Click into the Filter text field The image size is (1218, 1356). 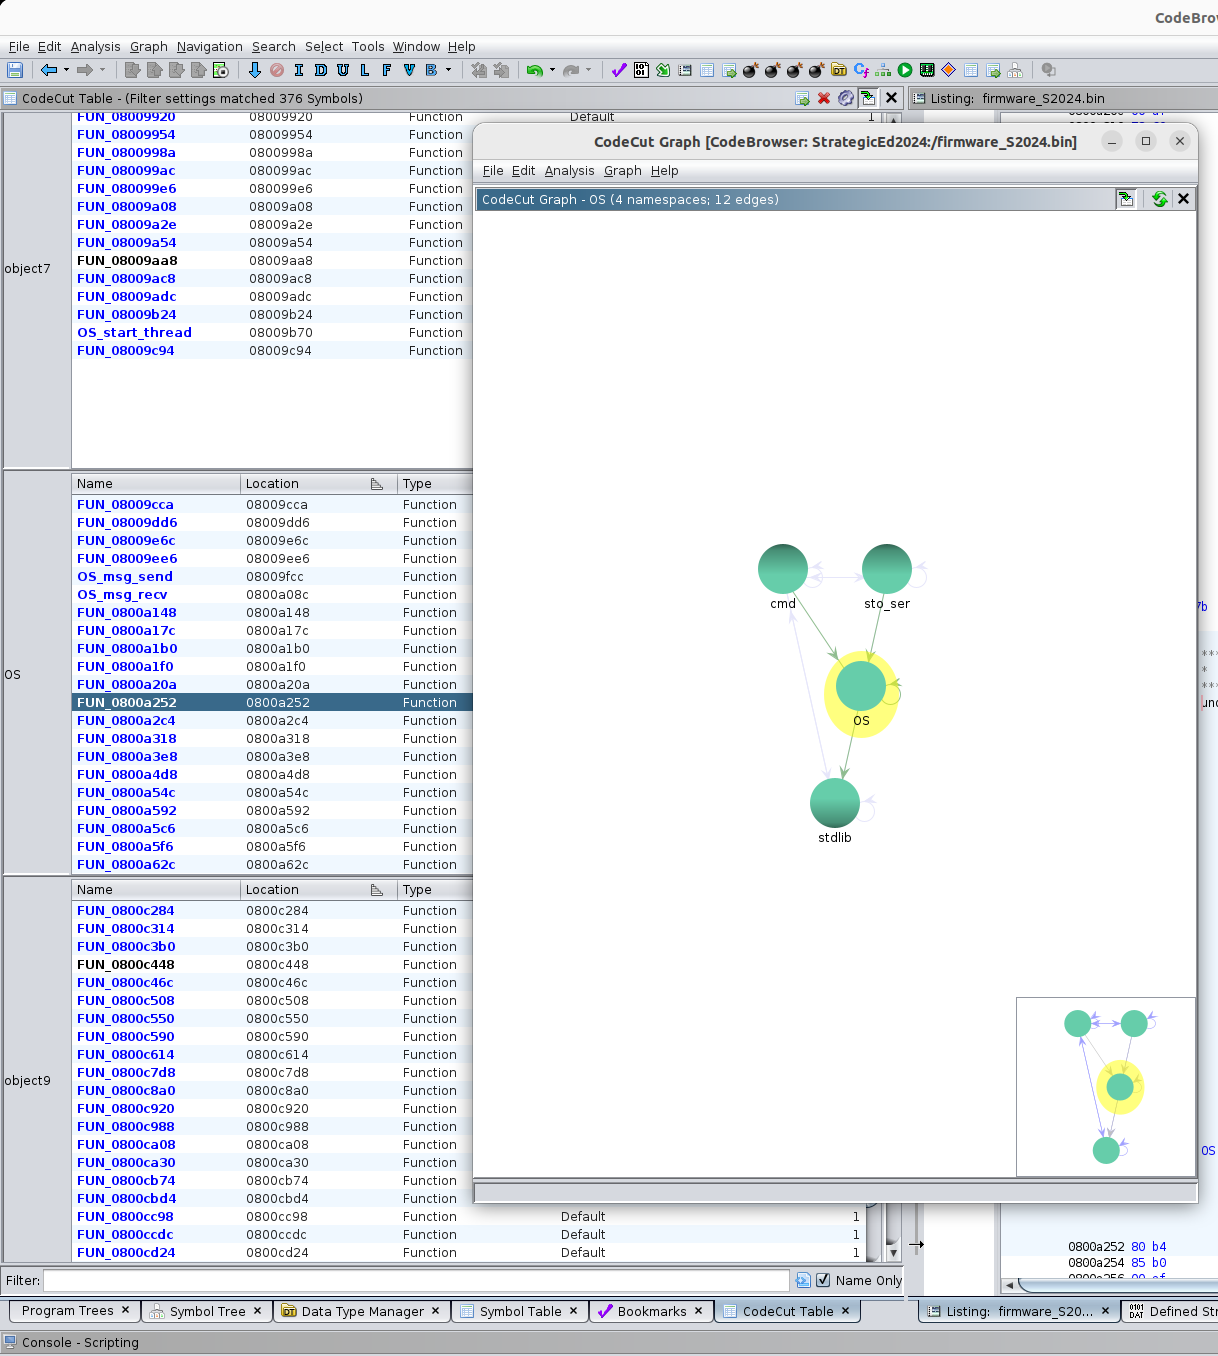[415, 1280]
